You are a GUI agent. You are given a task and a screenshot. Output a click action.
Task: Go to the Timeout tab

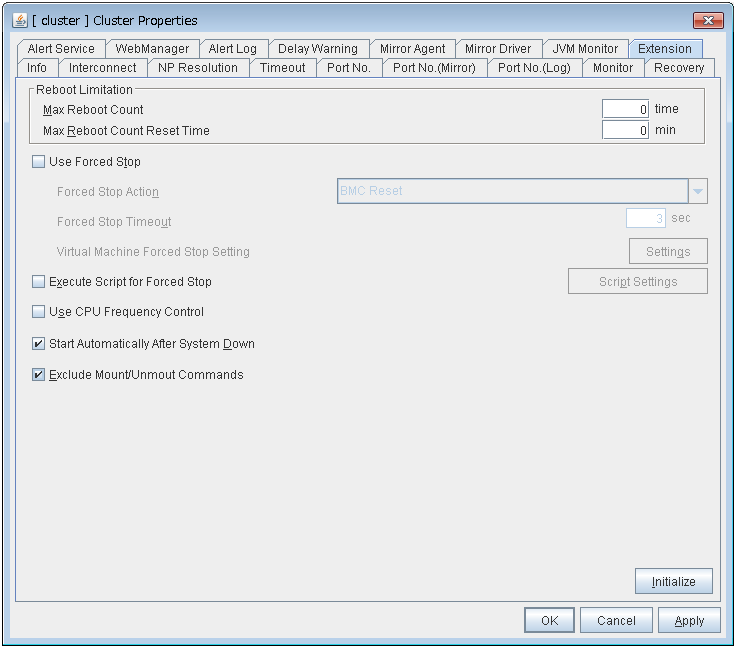283,68
